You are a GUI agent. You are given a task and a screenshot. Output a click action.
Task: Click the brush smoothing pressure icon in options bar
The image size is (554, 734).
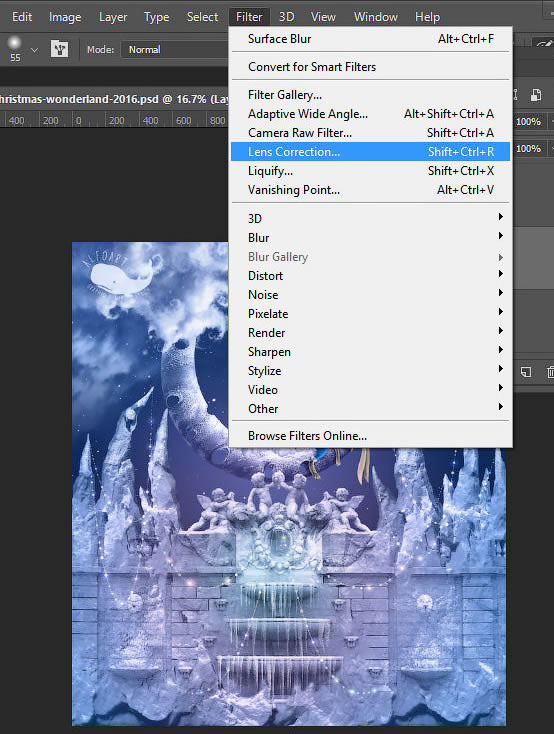(544, 43)
